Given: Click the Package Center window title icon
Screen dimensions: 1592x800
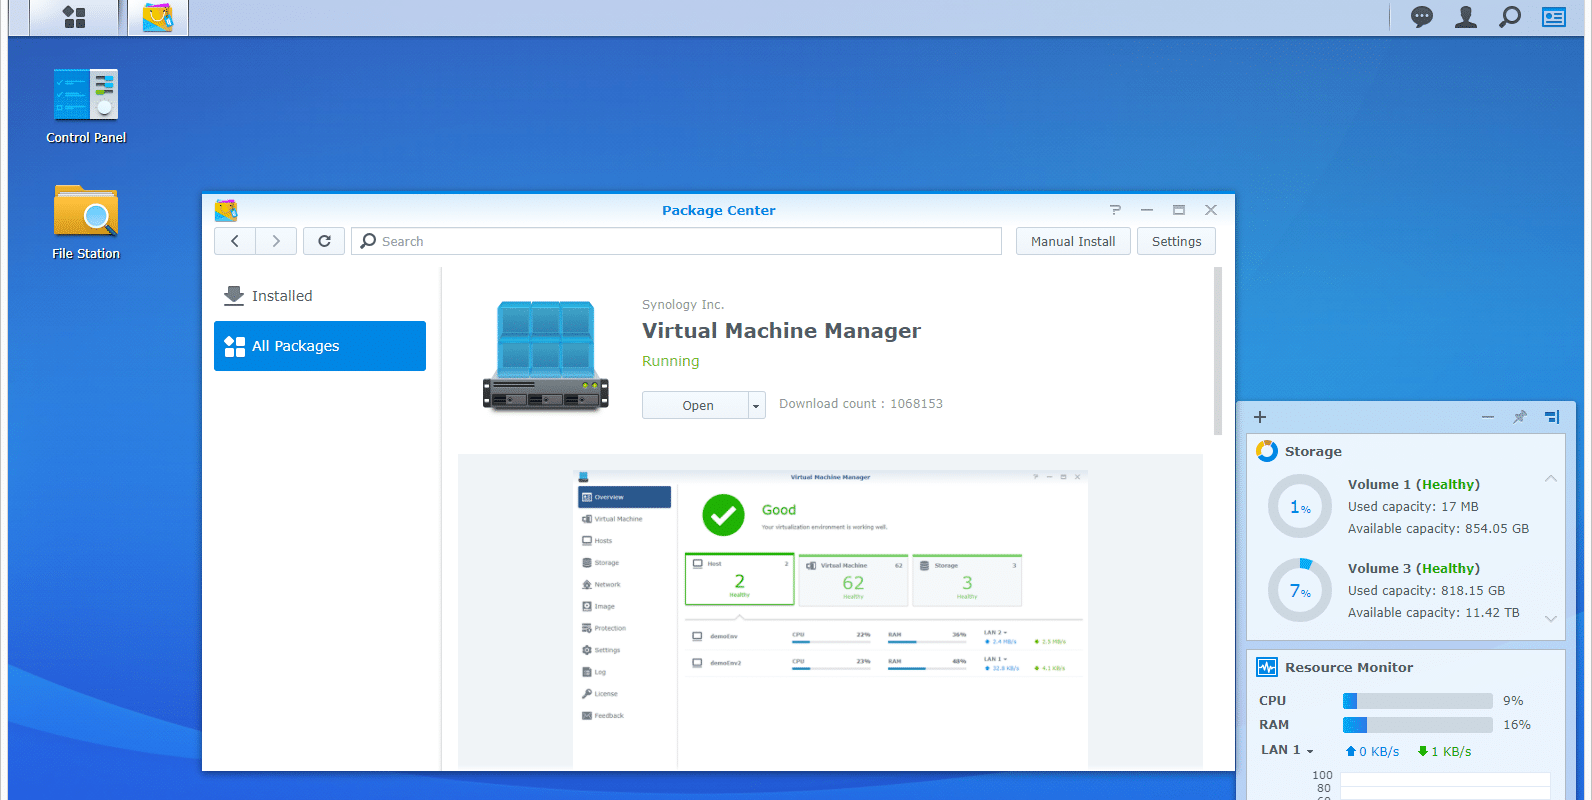Looking at the screenshot, I should 226,210.
